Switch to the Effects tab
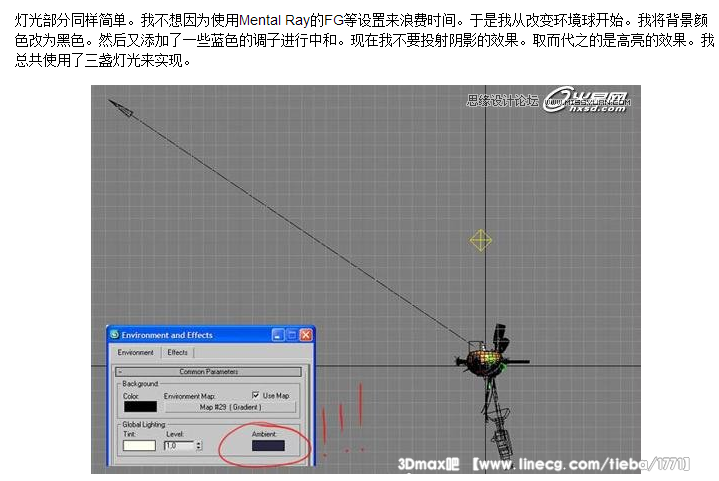The height and width of the screenshot is (481, 719). pos(177,352)
